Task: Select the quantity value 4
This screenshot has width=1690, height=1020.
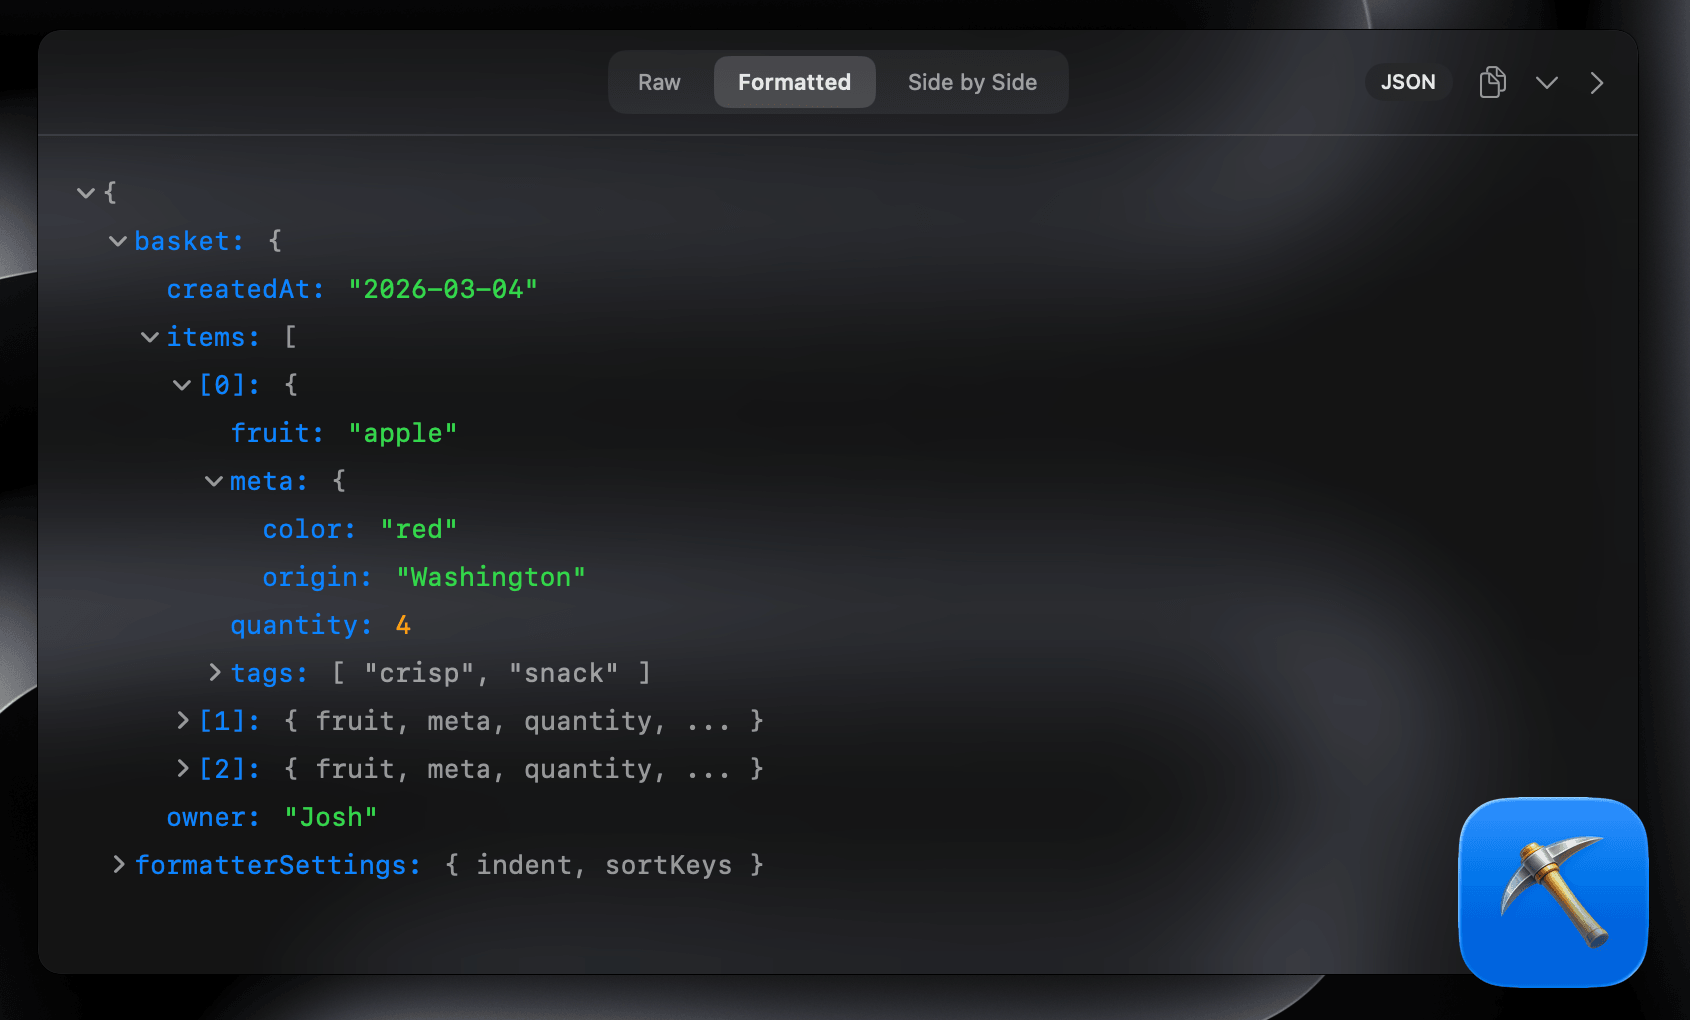Action: click(x=402, y=624)
